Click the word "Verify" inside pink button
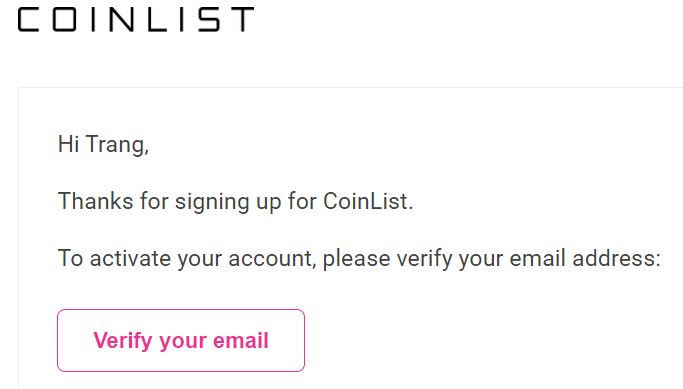Viewport: 683px width, 389px height. tap(122, 341)
